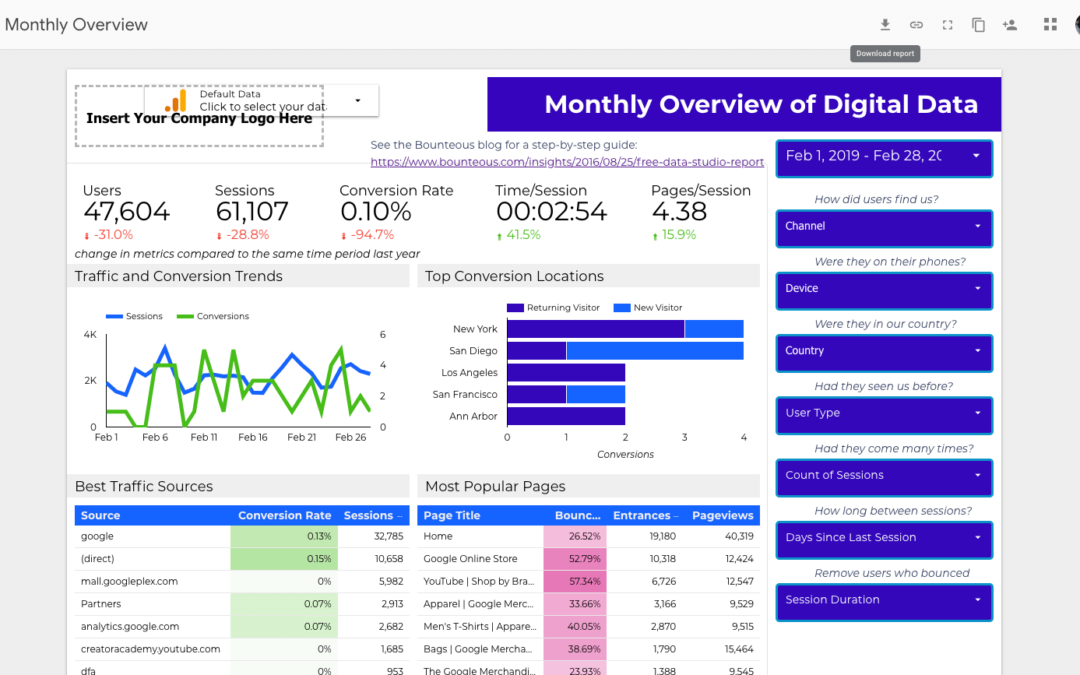Click the add-person share icon
The image size is (1080, 675).
[x=1010, y=25]
